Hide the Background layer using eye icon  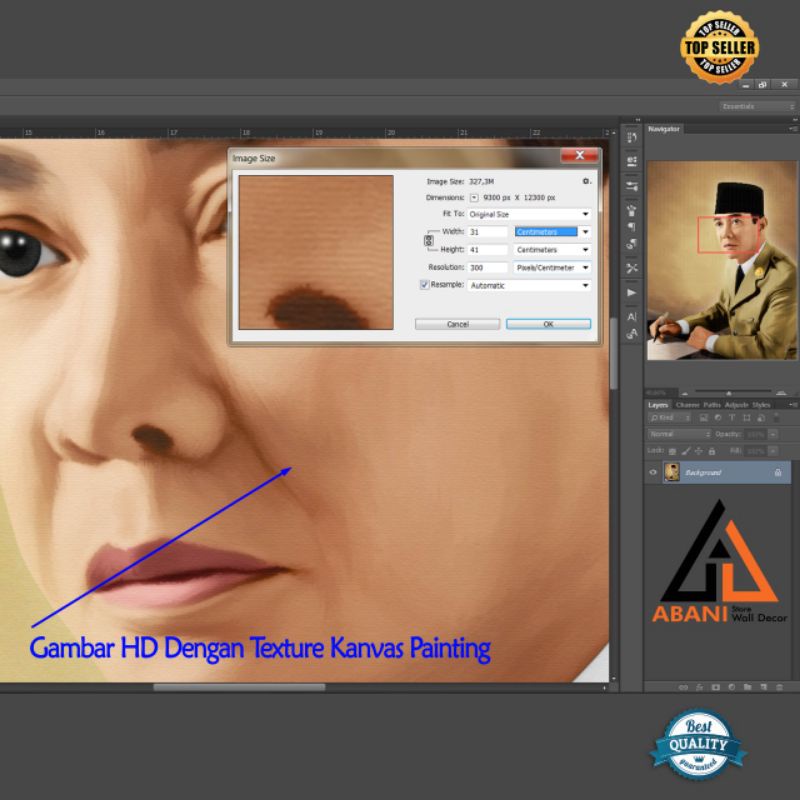click(654, 472)
